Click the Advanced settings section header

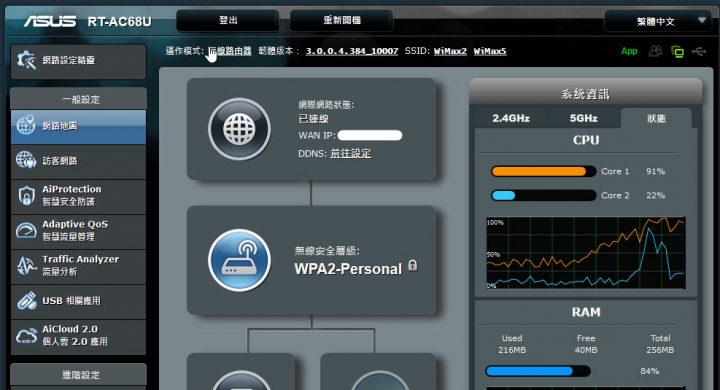click(x=79, y=374)
